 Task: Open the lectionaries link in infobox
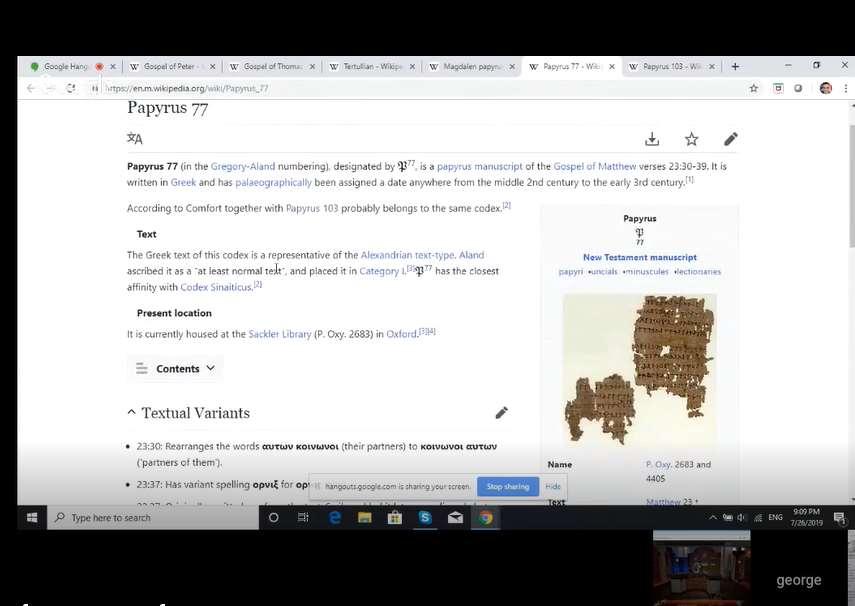(x=699, y=271)
